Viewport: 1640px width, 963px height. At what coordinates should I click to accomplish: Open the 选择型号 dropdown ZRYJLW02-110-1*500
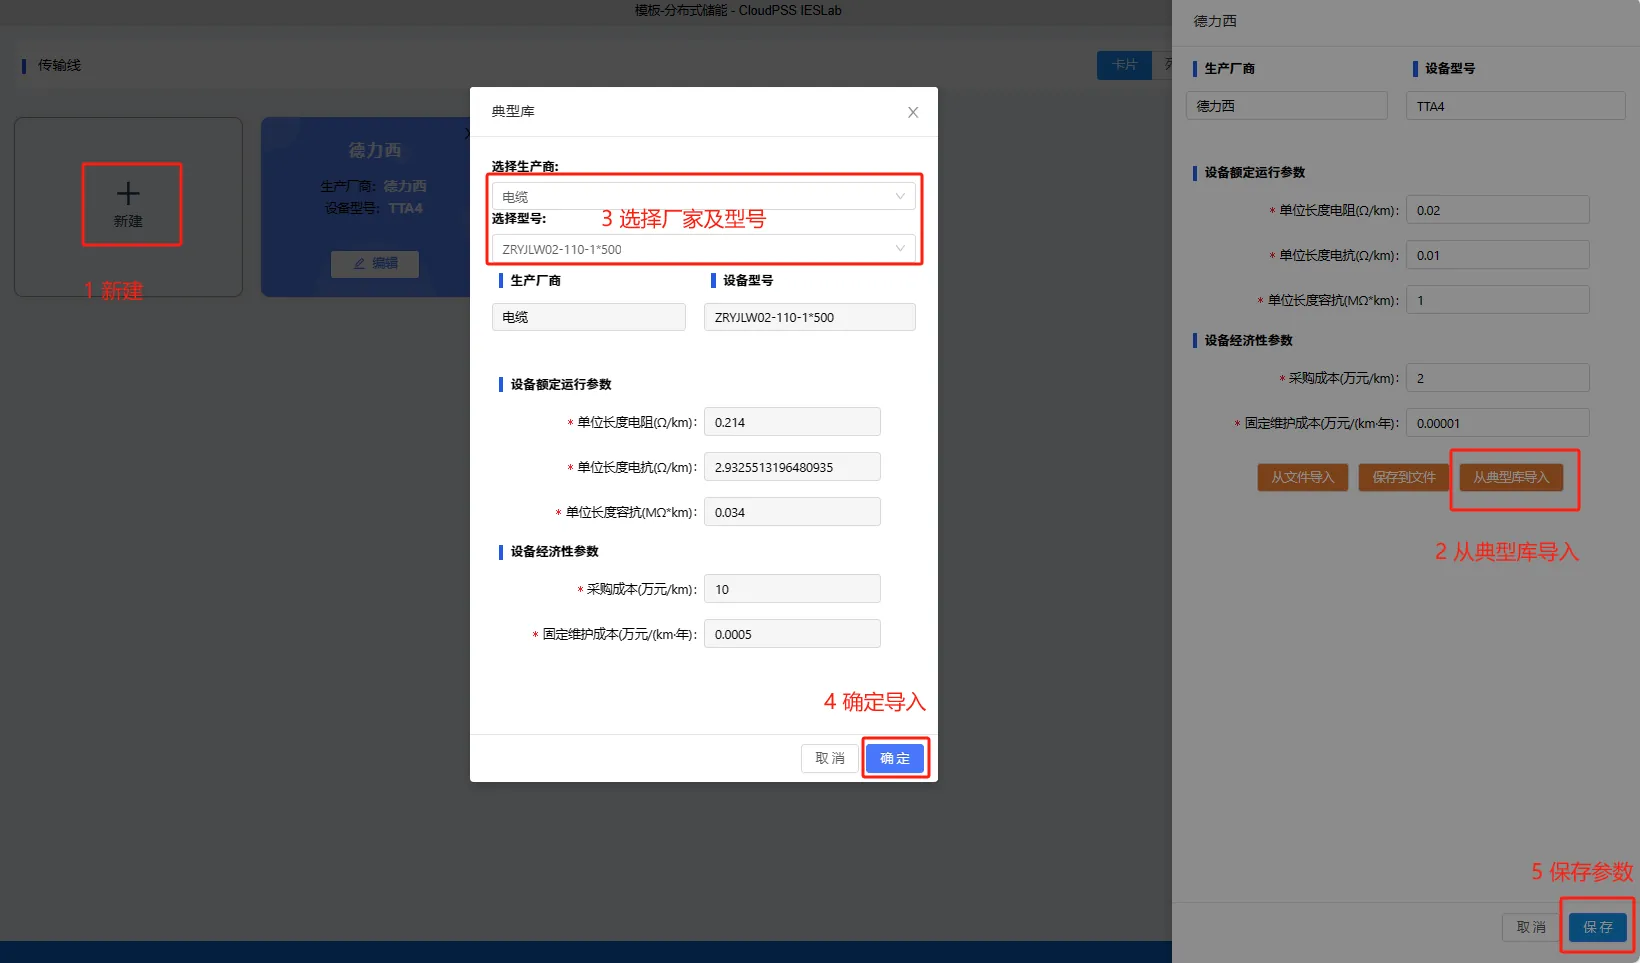point(703,248)
